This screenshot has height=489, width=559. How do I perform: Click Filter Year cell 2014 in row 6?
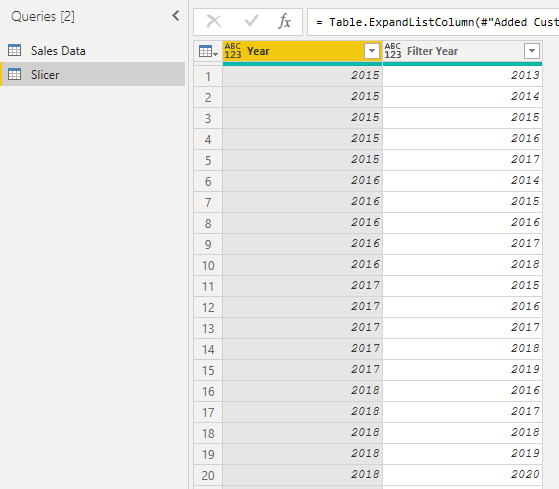pos(462,181)
